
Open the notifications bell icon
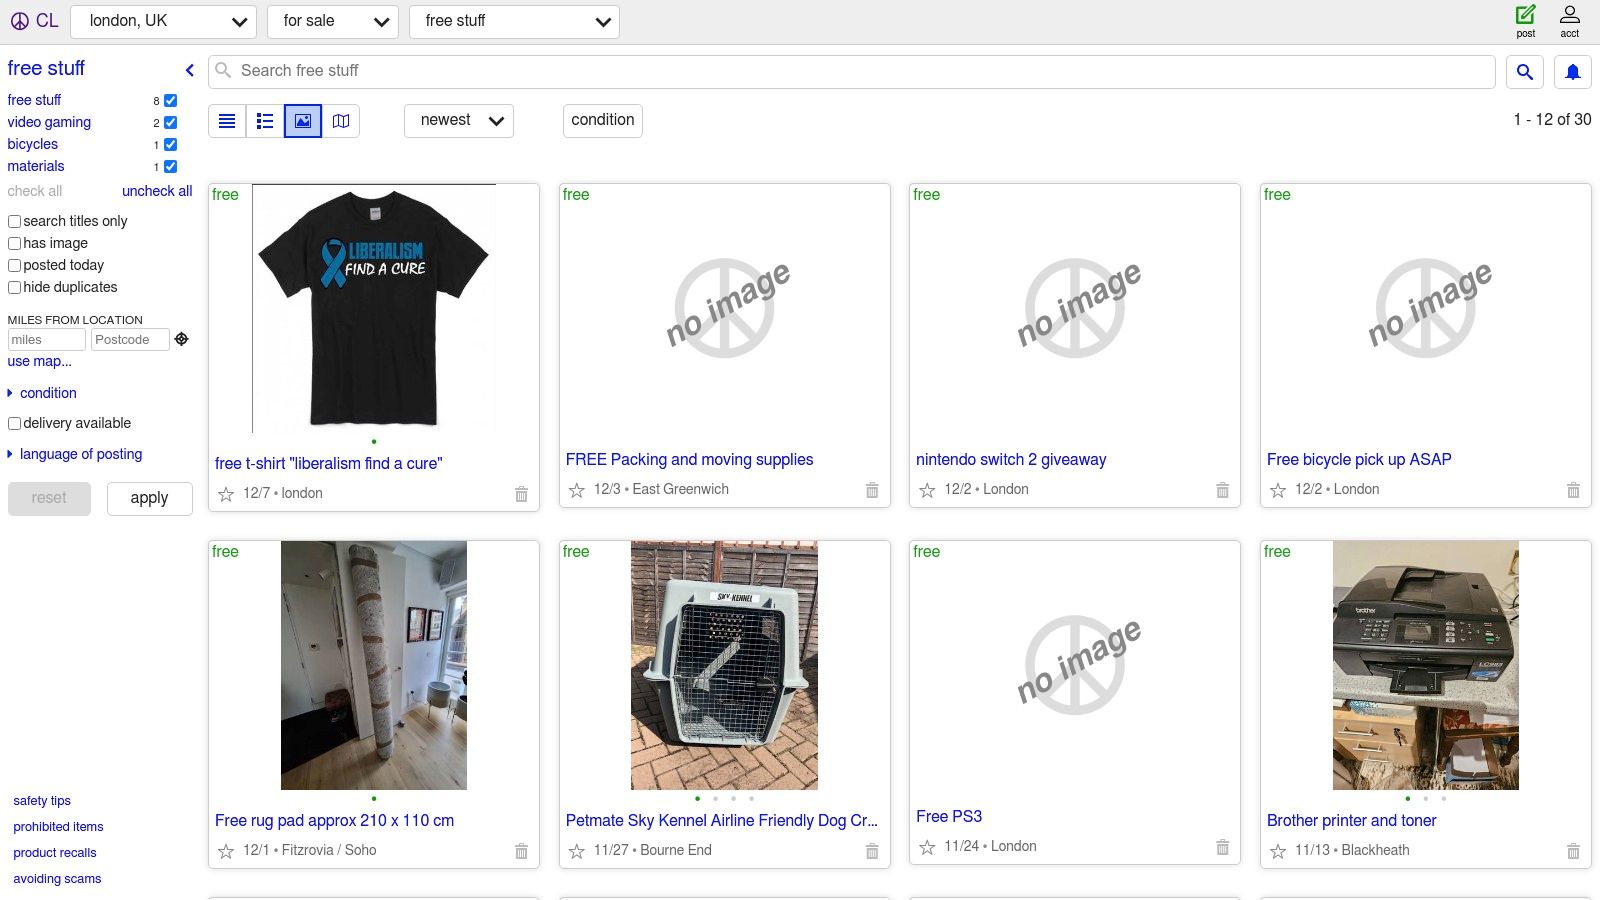[1572, 71]
